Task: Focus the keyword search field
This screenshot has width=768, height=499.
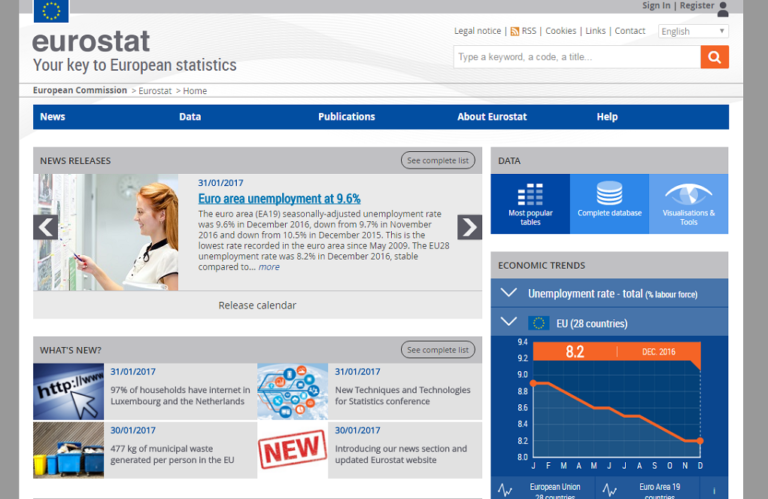Action: click(x=577, y=57)
